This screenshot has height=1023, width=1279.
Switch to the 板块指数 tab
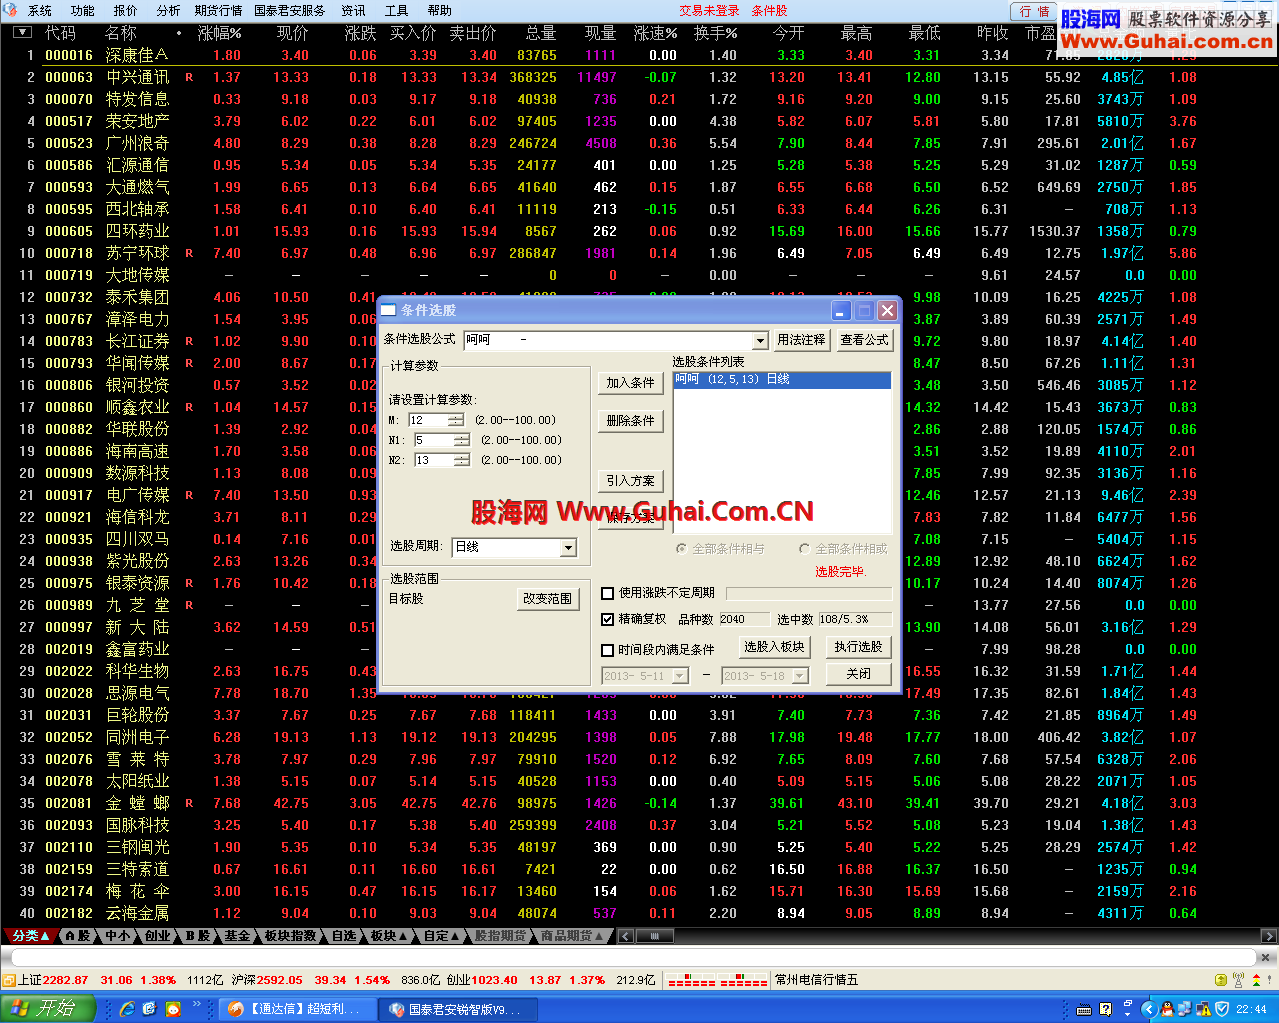click(289, 936)
